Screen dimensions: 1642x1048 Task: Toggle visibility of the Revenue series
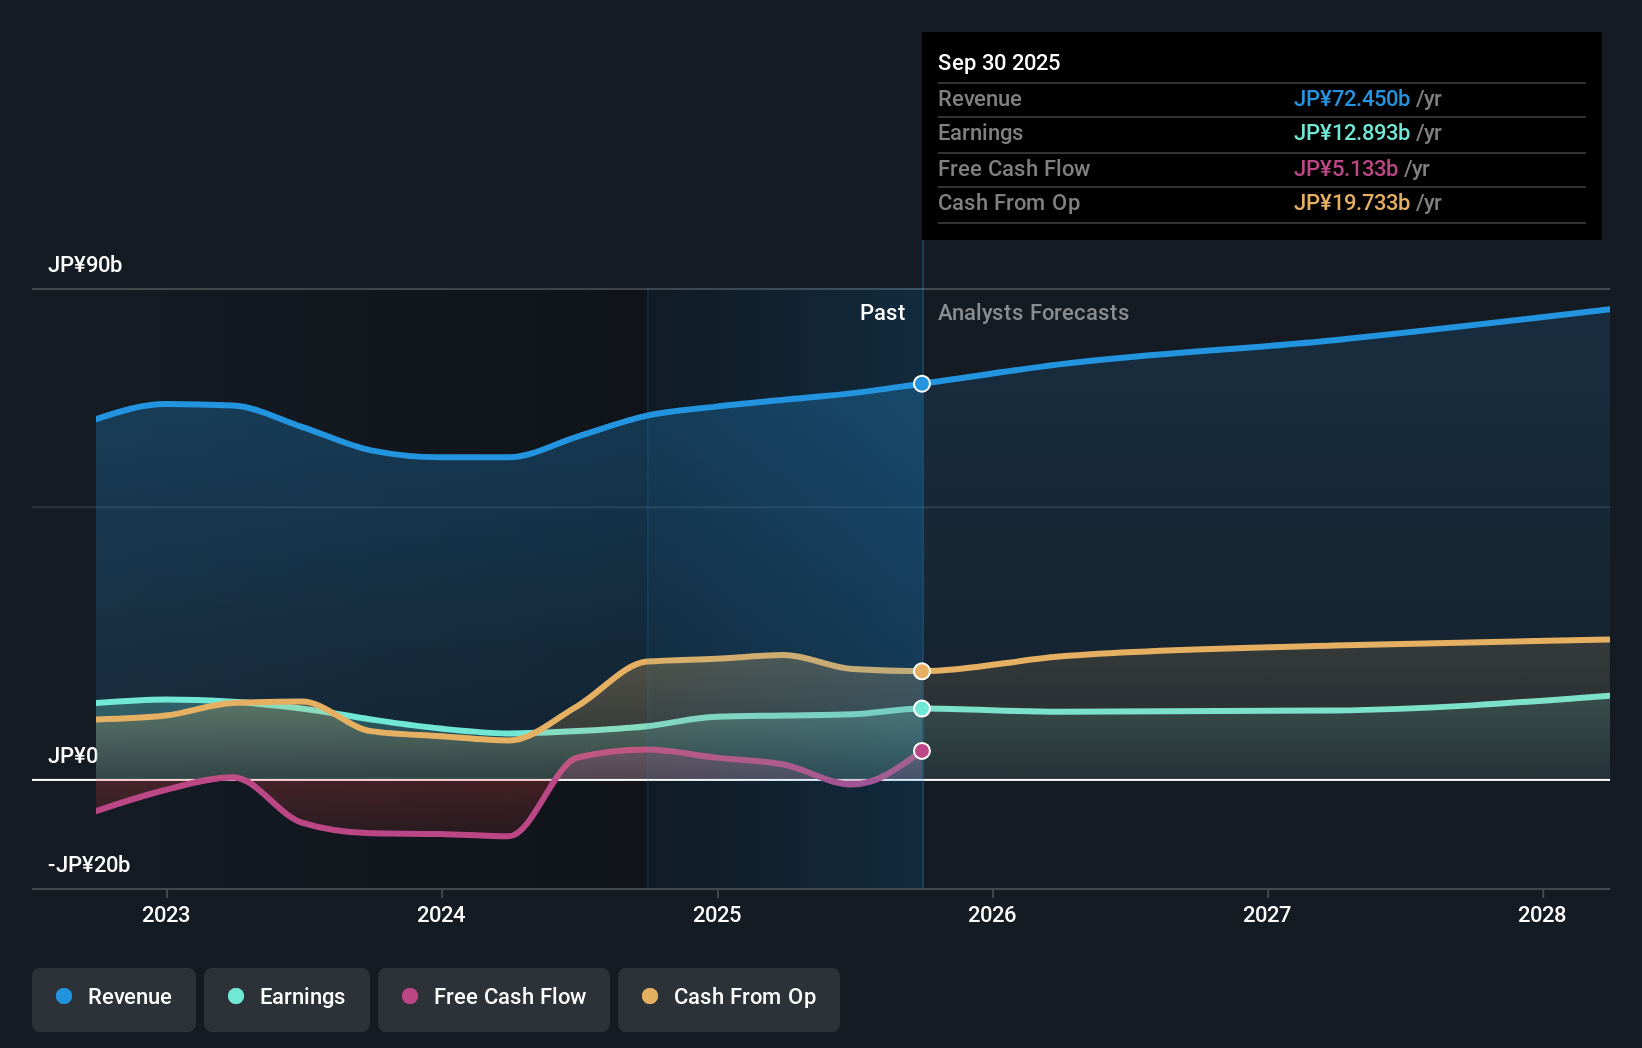[113, 998]
